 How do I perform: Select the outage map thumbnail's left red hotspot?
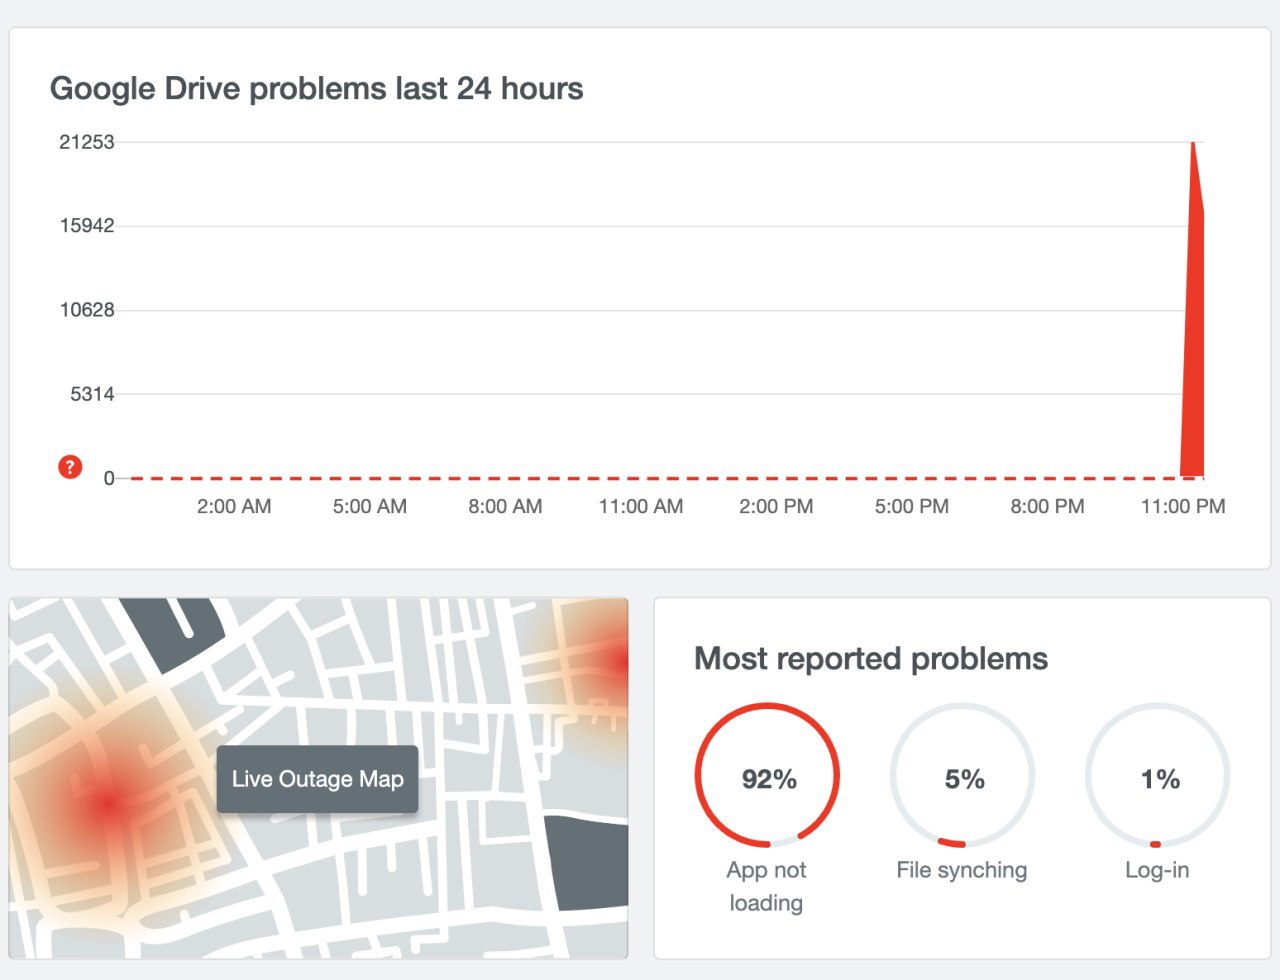tap(108, 802)
